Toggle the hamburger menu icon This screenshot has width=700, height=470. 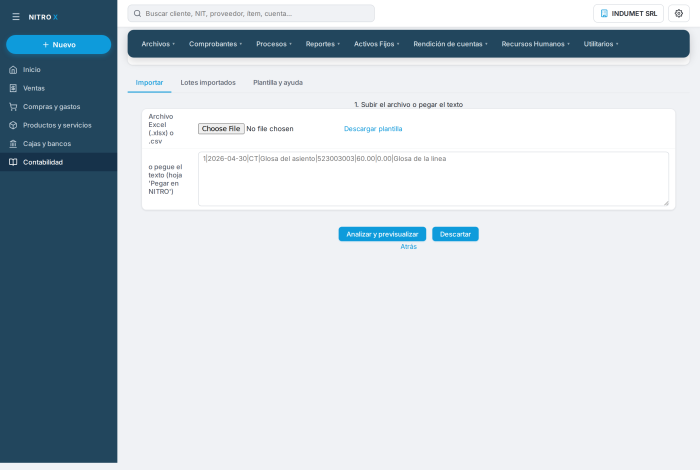pos(16,17)
